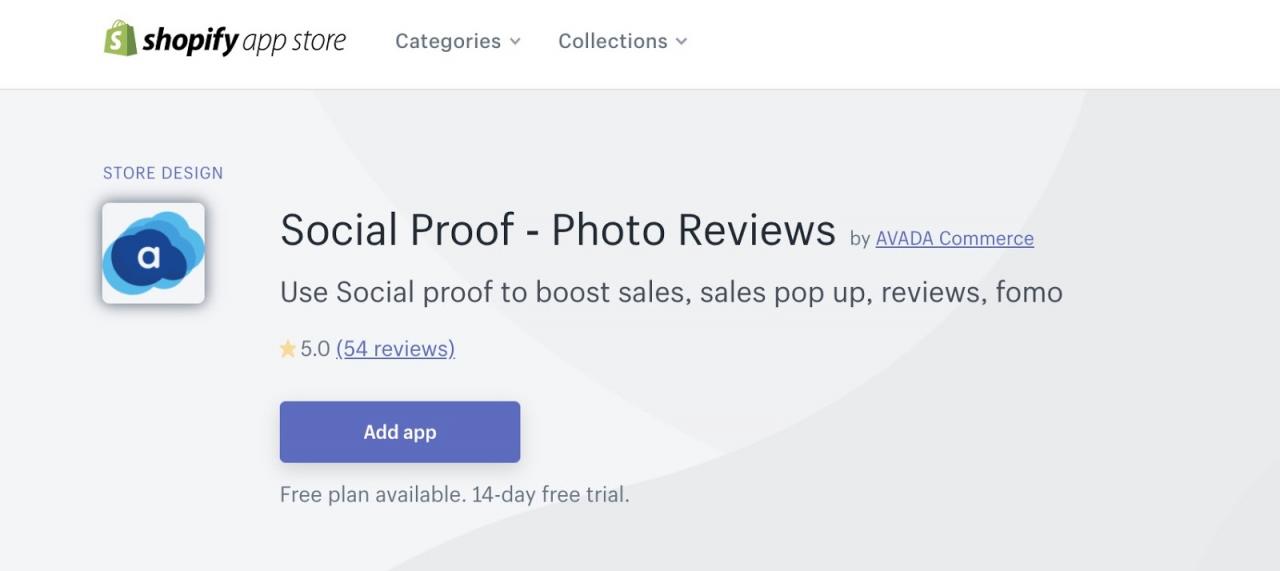
Task: Click the AVADA blue cloud app icon
Action: point(153,253)
